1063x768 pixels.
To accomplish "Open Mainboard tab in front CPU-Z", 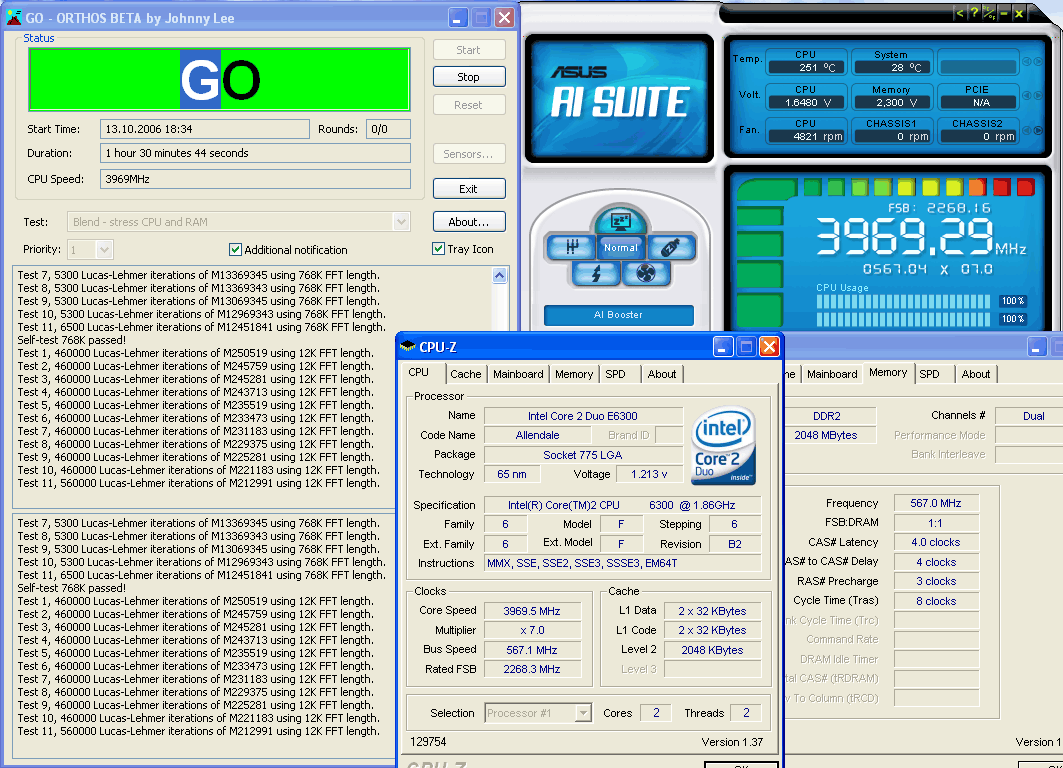I will pos(518,374).
